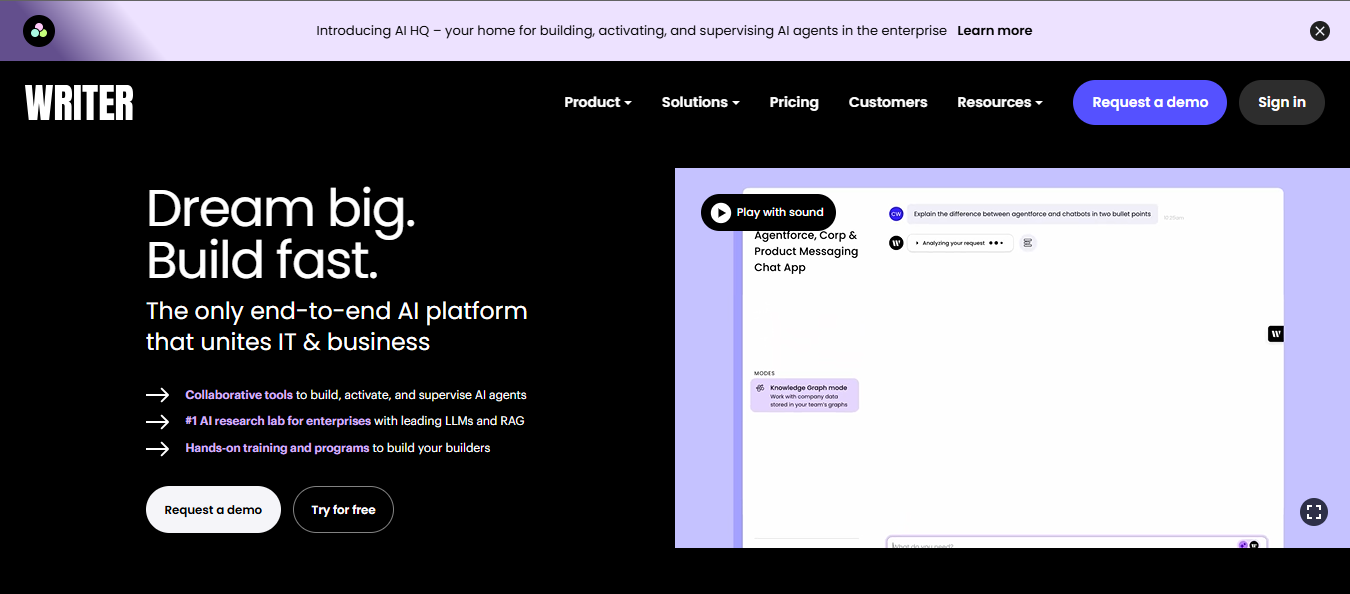This screenshot has height=594, width=1350.
Task: Click the arrow before Hands-on training
Action: [x=158, y=449]
